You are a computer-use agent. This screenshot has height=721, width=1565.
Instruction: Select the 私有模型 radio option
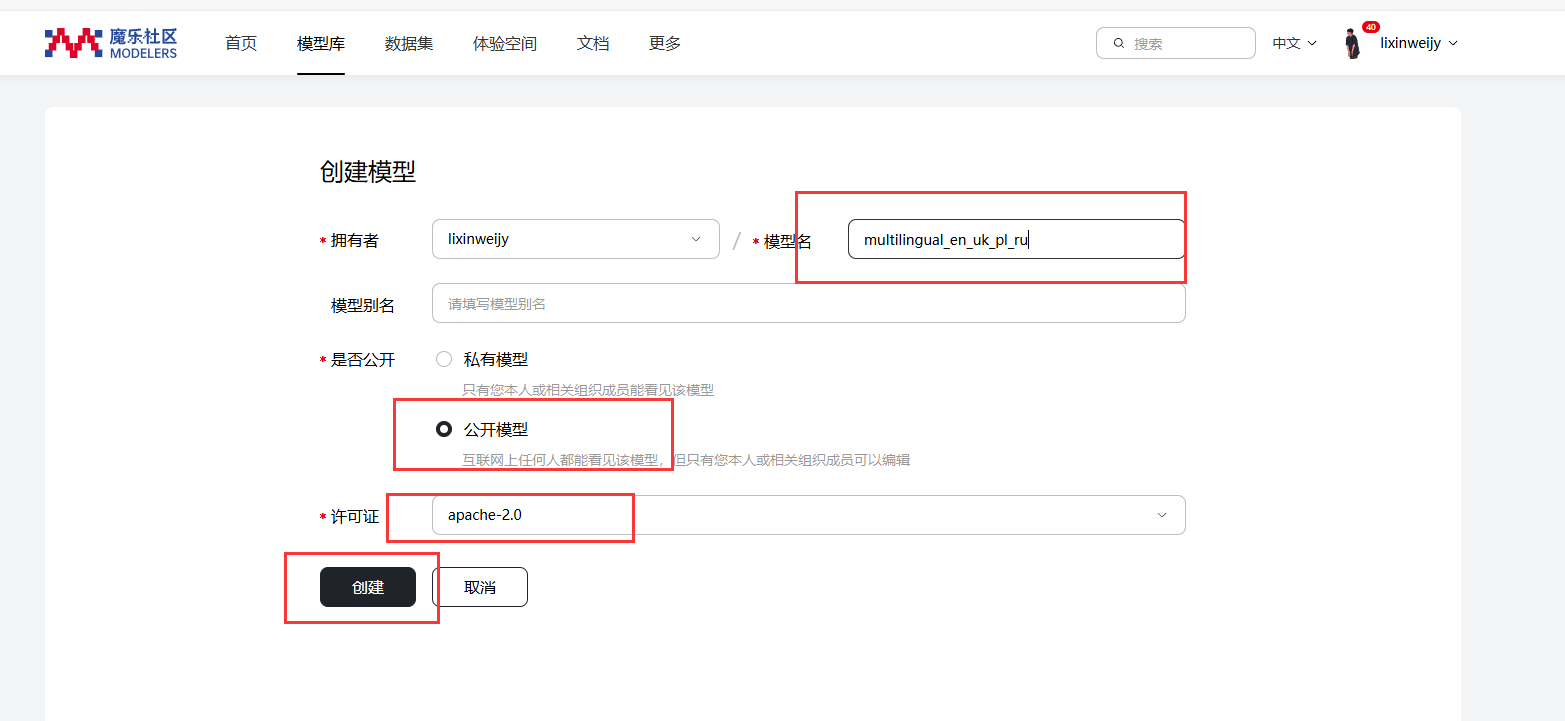click(x=444, y=360)
